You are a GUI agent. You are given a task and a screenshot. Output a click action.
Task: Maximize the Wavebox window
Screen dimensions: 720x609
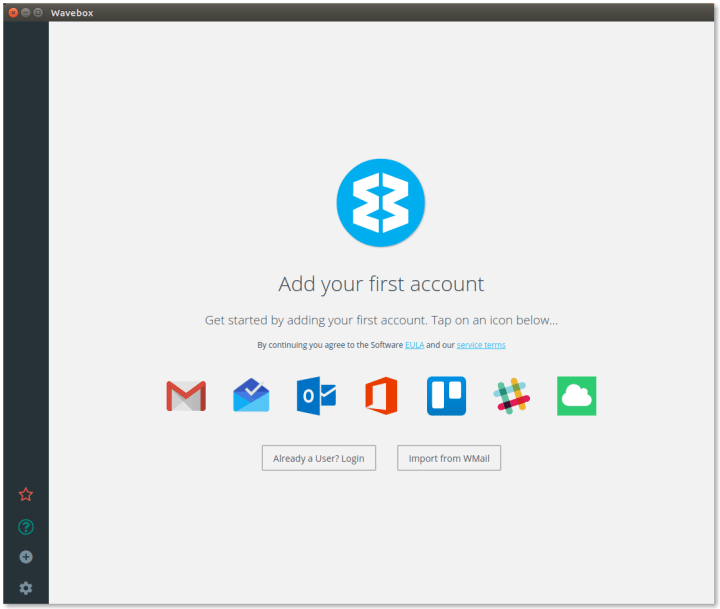pos(38,13)
